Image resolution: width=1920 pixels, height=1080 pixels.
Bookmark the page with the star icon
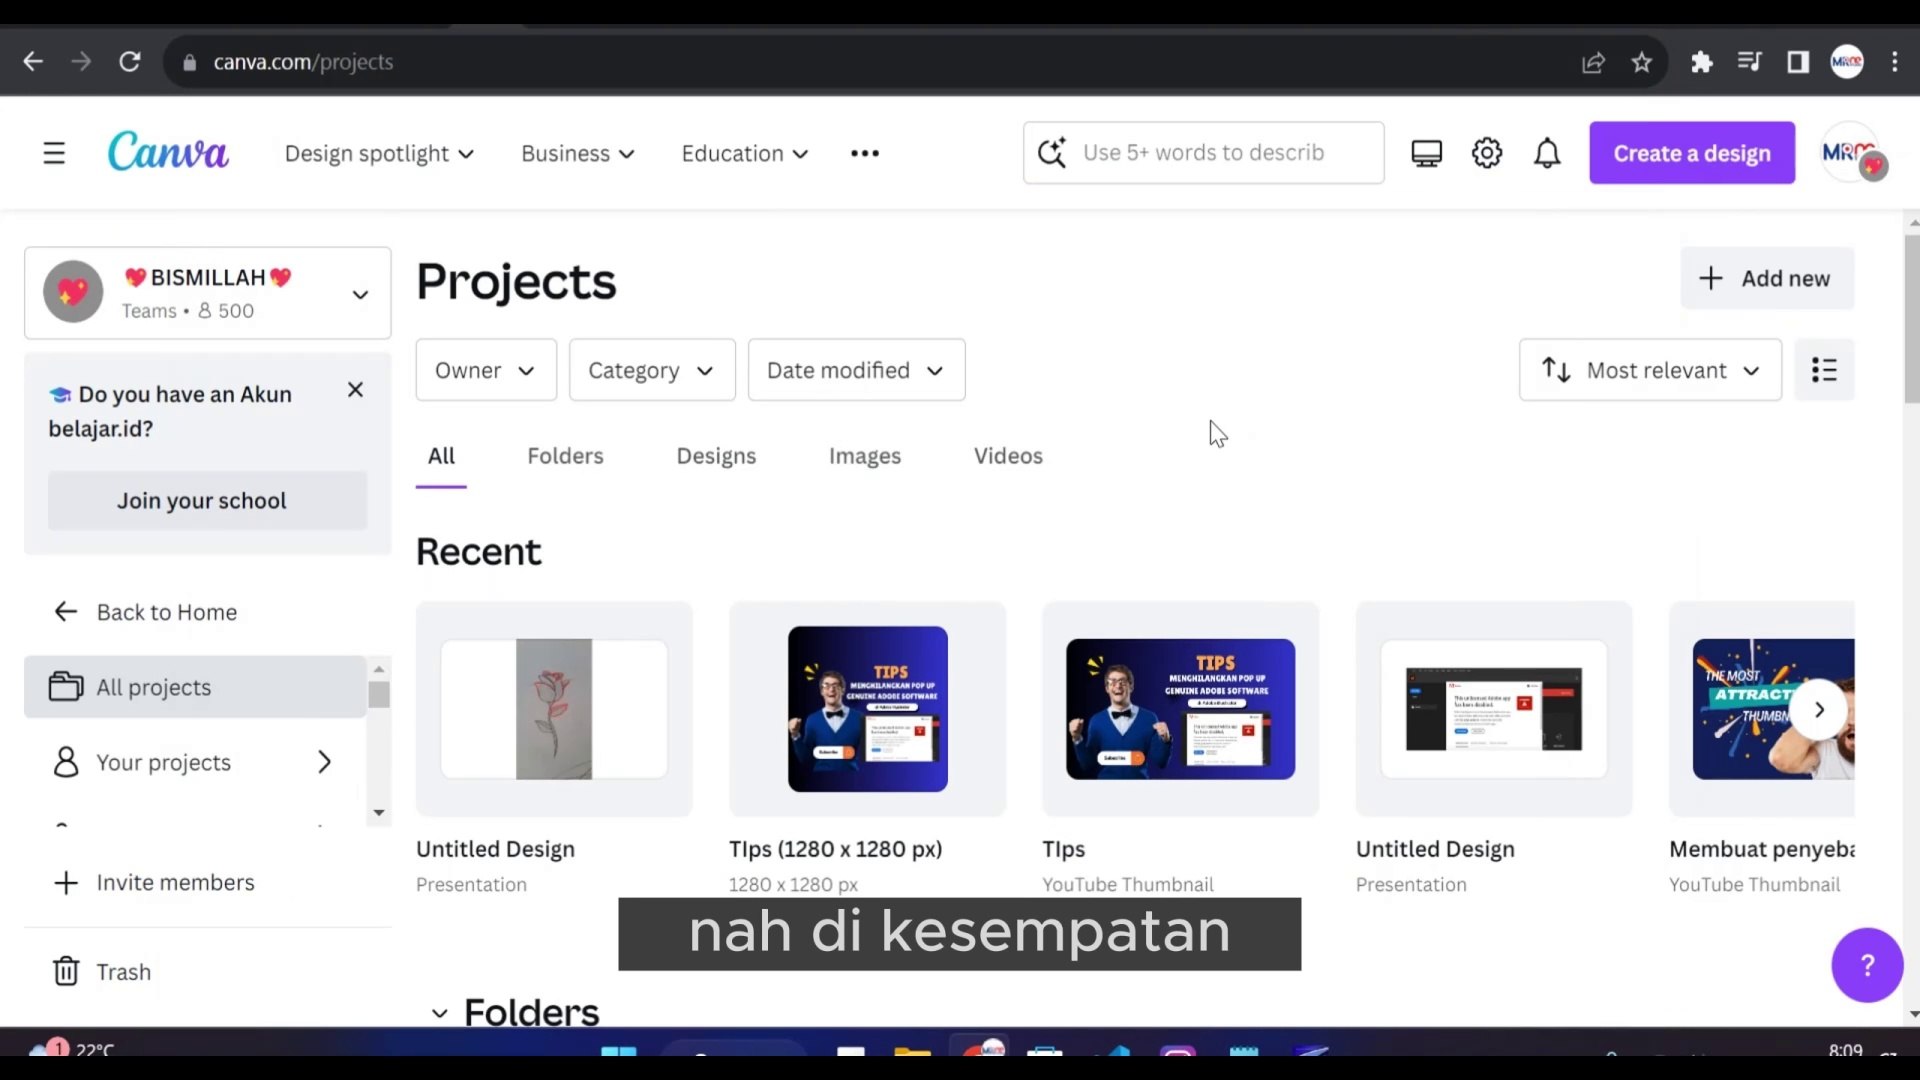coord(1641,61)
